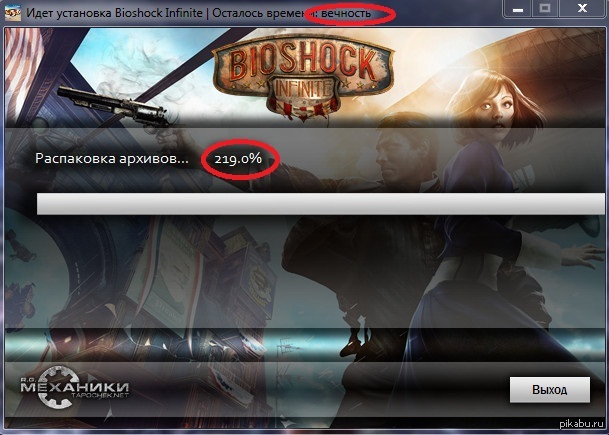The width and height of the screenshot is (609, 435).
Task: Close the Bioshock Infinite installer window
Action: point(582,9)
